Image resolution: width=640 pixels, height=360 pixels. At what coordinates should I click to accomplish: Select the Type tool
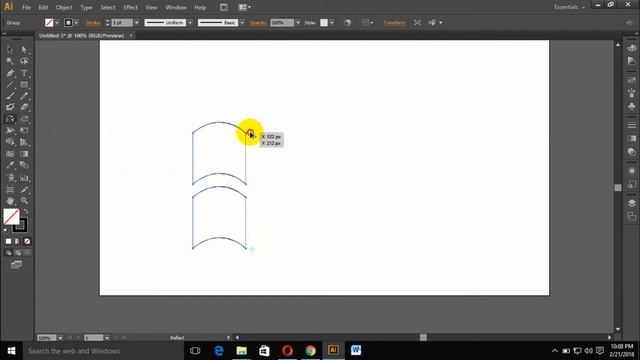point(24,73)
